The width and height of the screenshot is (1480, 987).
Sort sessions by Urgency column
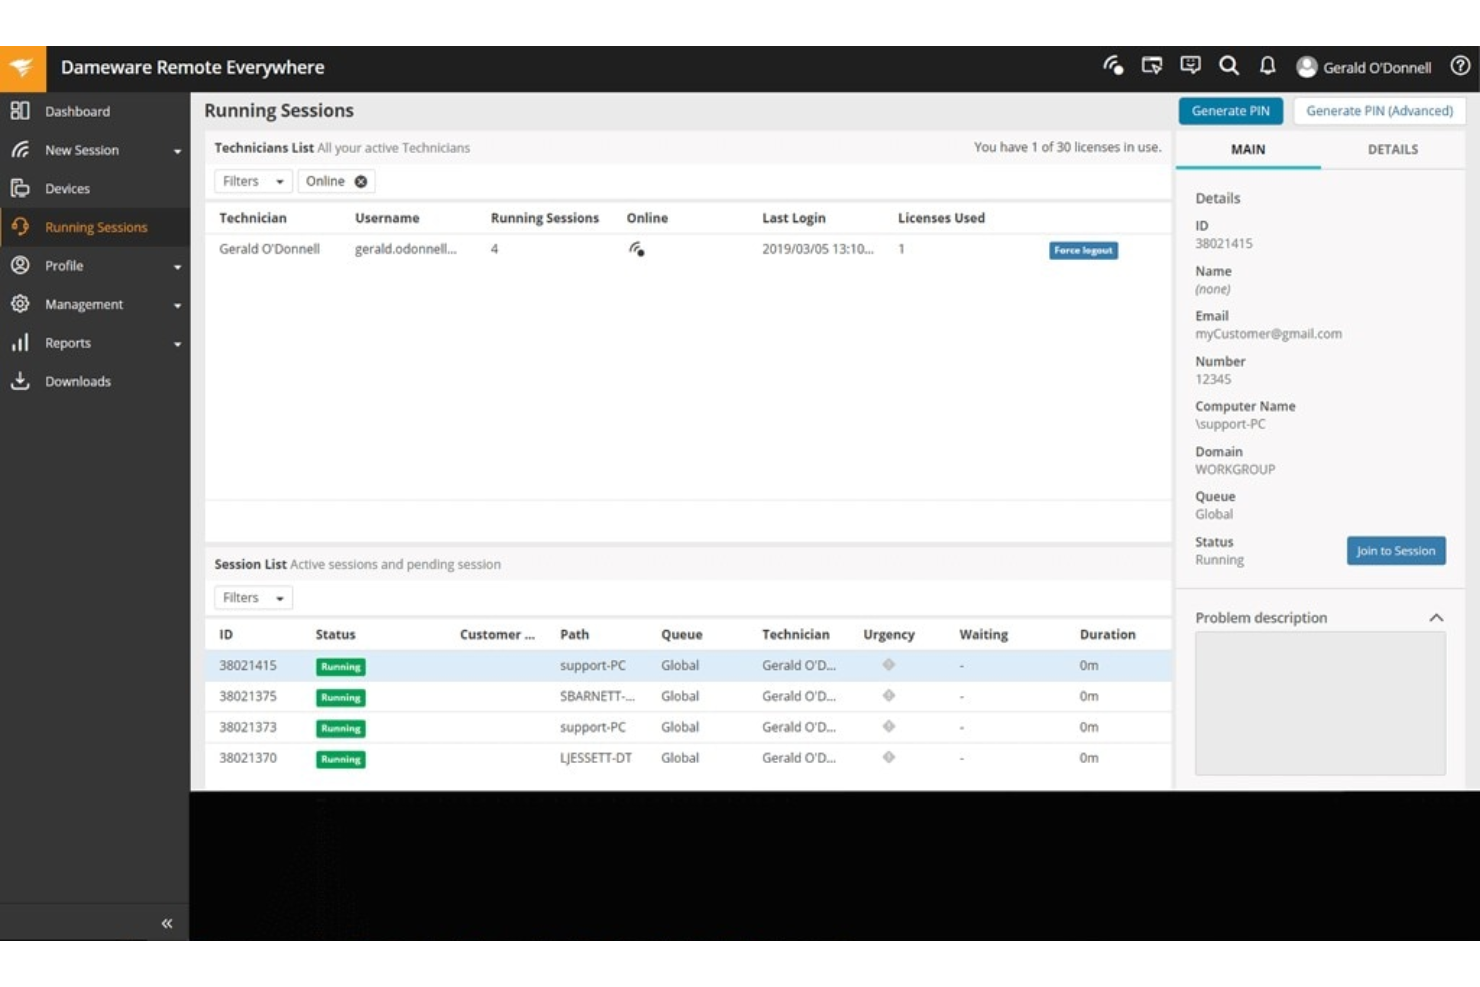coord(889,634)
